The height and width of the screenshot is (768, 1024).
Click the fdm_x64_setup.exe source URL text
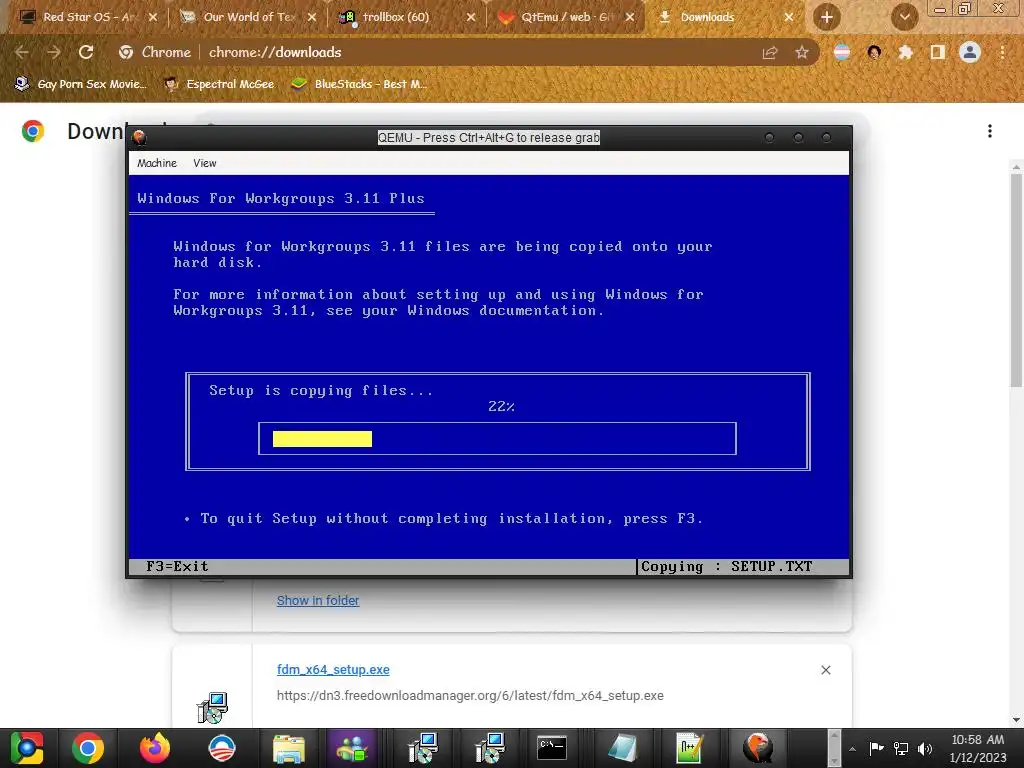470,696
